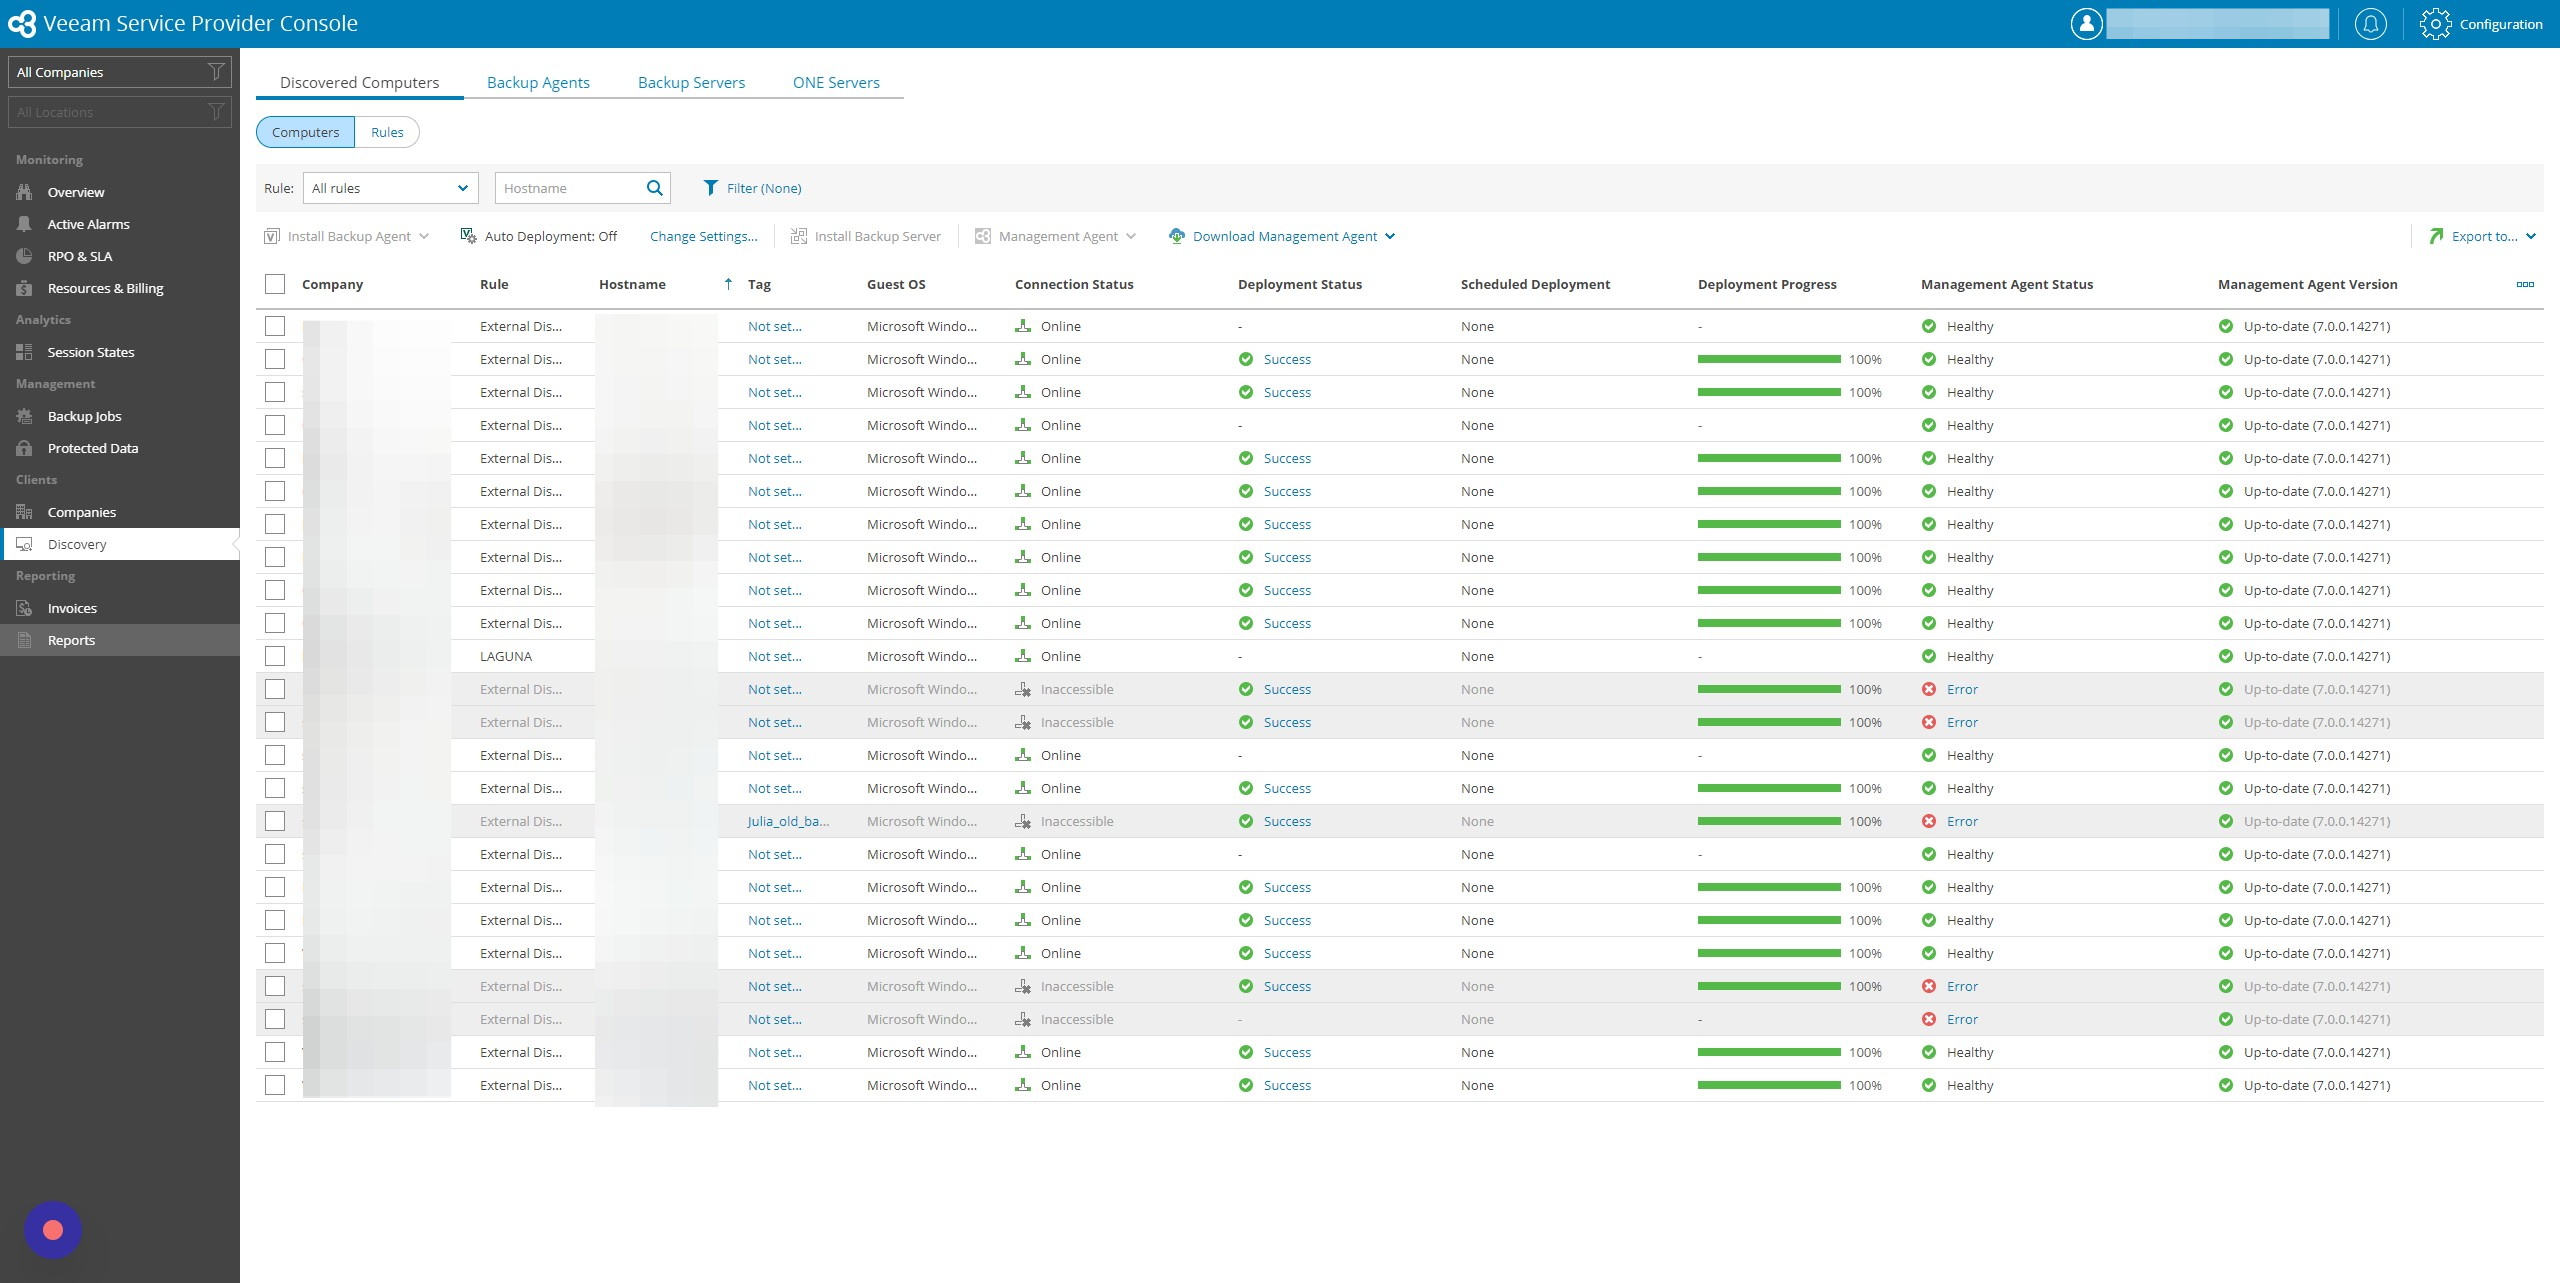Open the notifications bell icon

click(x=2370, y=24)
